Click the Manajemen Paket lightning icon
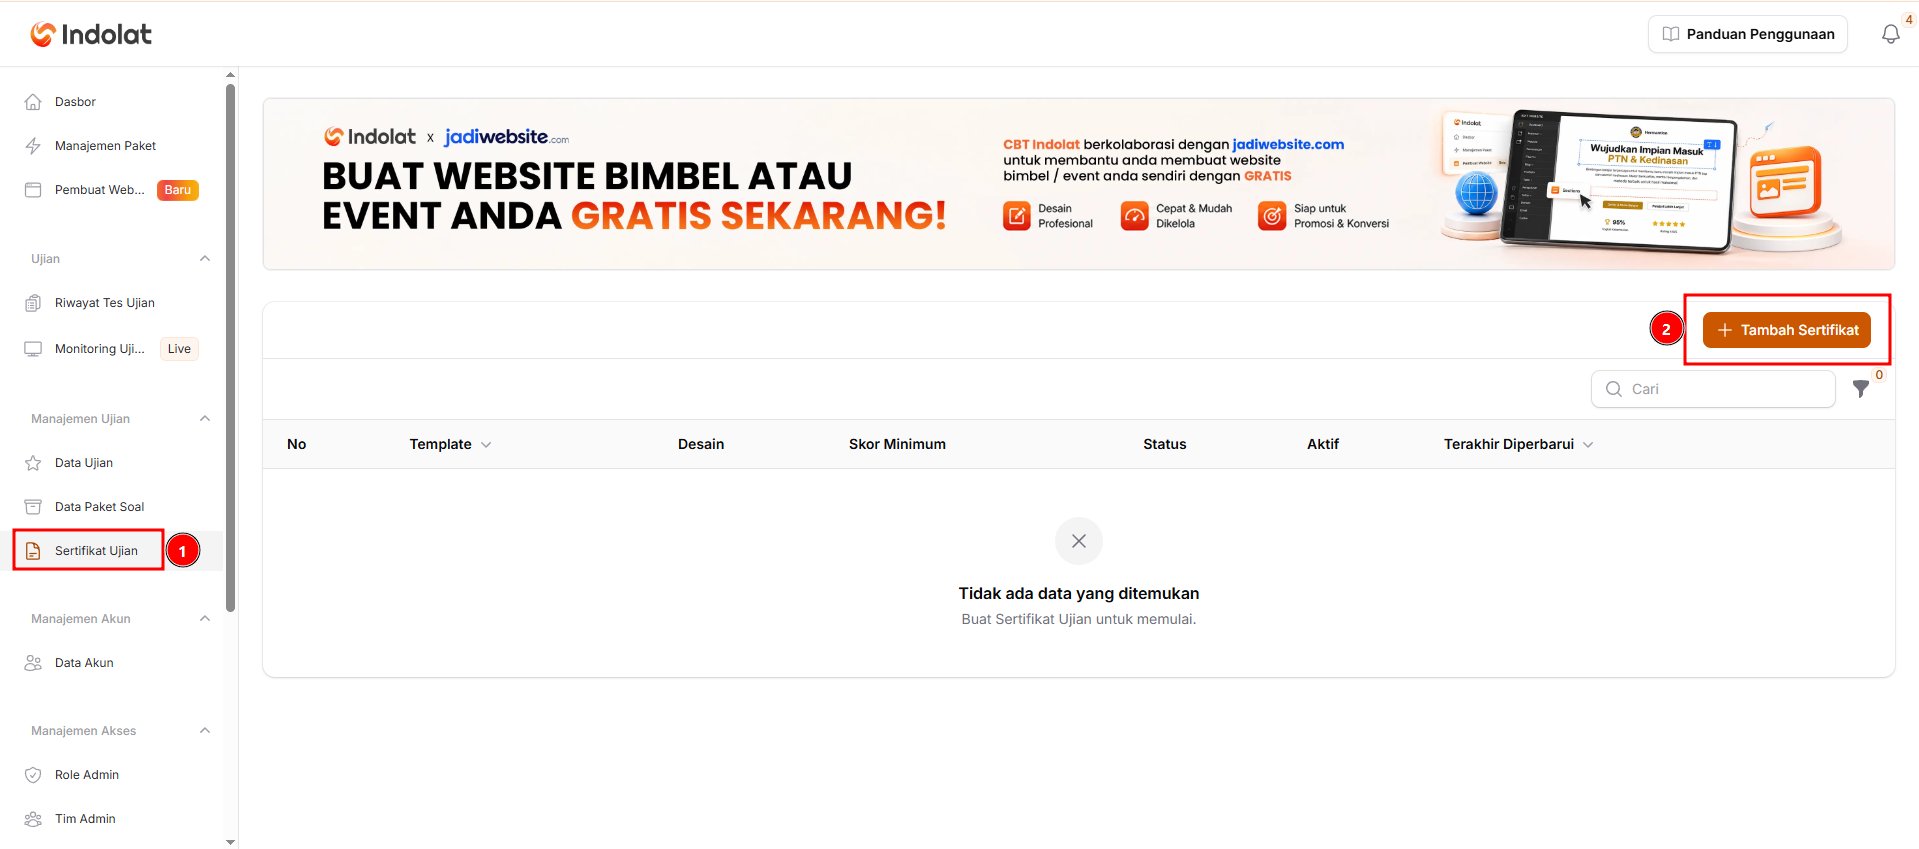Viewport: 1919px width, 849px height. (x=33, y=146)
